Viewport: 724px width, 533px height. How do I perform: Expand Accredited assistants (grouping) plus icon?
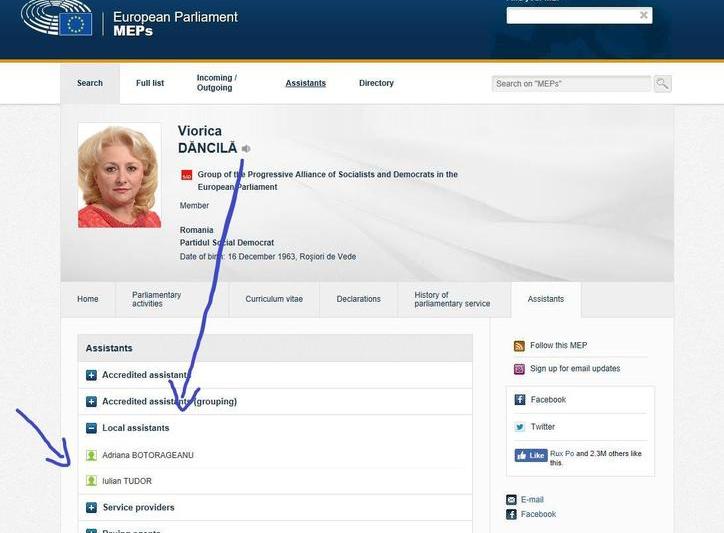tap(91, 401)
